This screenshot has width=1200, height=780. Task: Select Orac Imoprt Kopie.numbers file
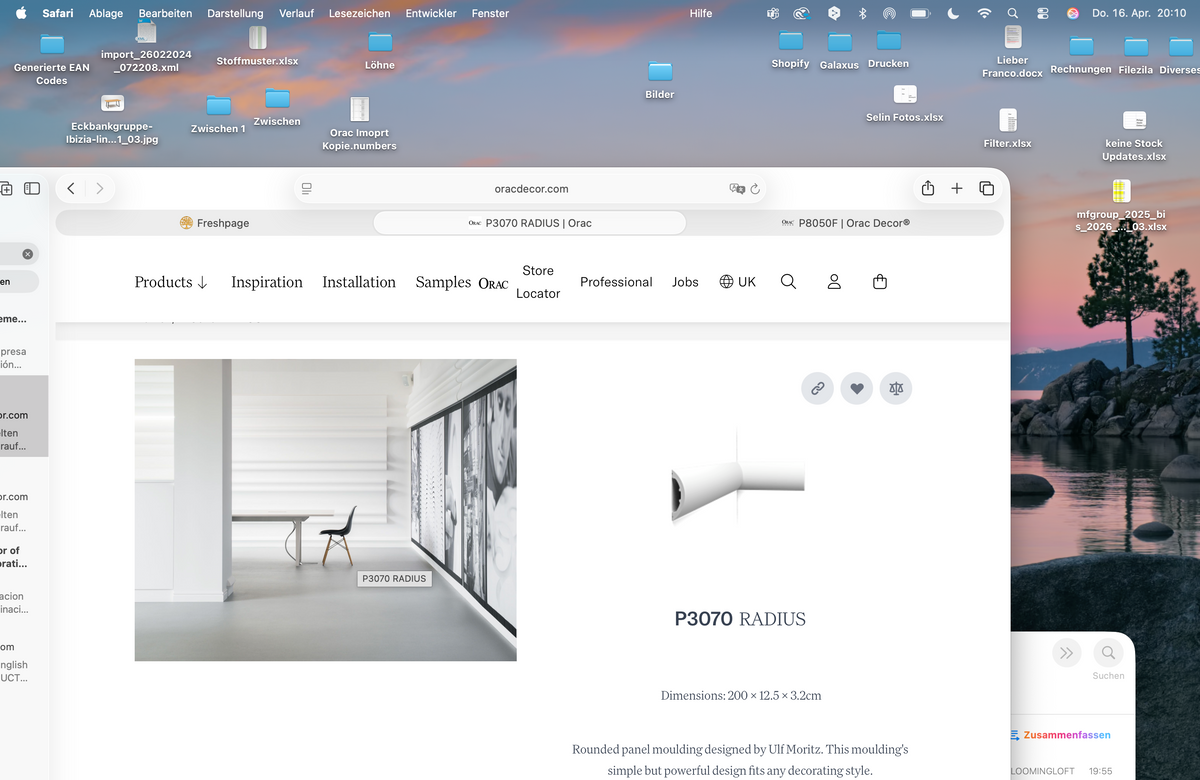pos(359,123)
